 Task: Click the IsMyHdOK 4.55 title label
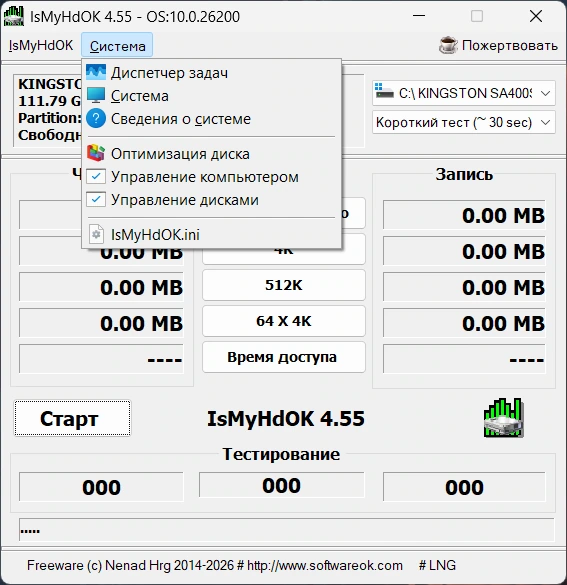pos(286,419)
